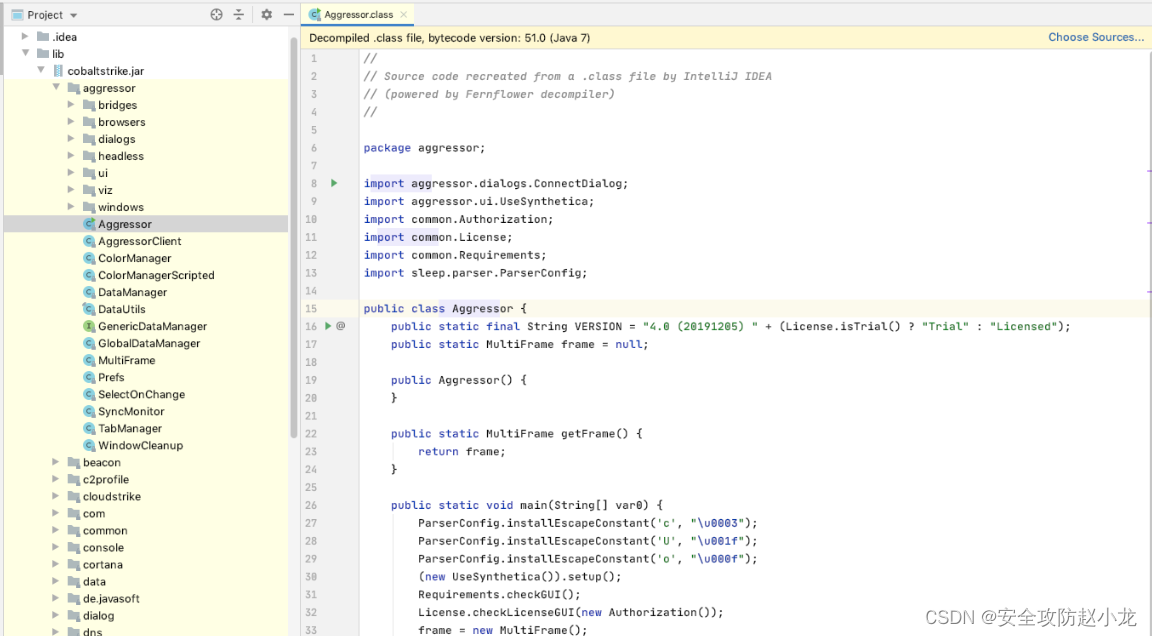Click the package aggressor statement
1152x636 pixels.
click(424, 148)
